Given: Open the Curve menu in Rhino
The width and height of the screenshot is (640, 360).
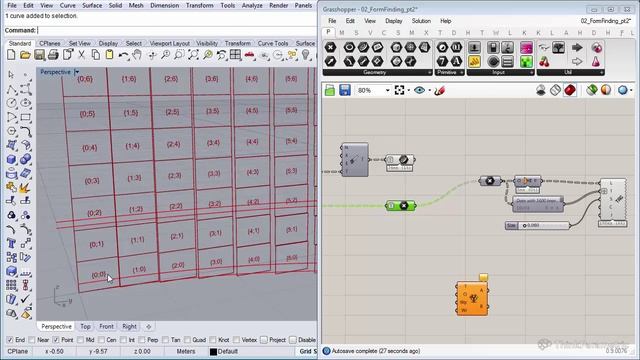Looking at the screenshot, I should click(x=67, y=5).
